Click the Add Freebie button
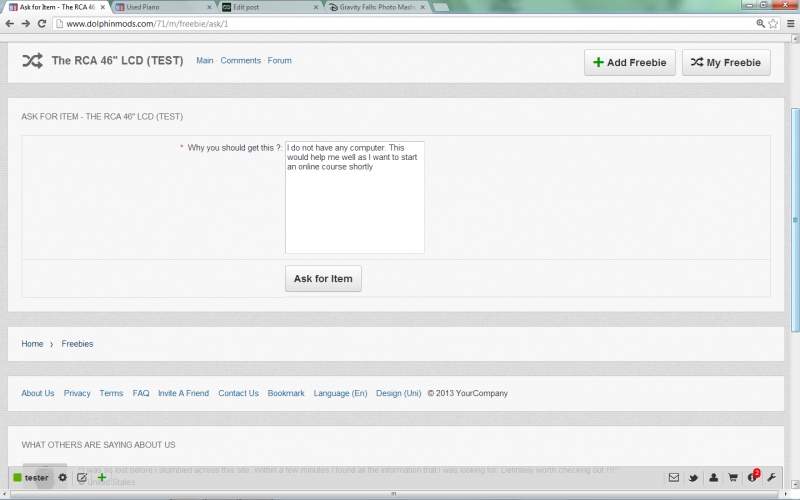This screenshot has height=500, width=800. click(x=630, y=62)
